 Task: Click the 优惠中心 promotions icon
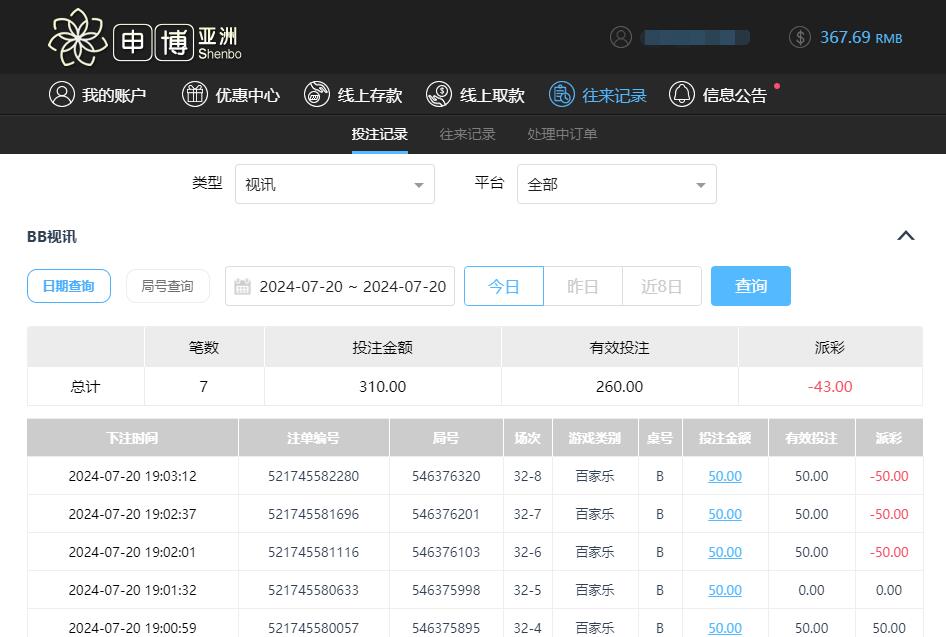tap(194, 94)
